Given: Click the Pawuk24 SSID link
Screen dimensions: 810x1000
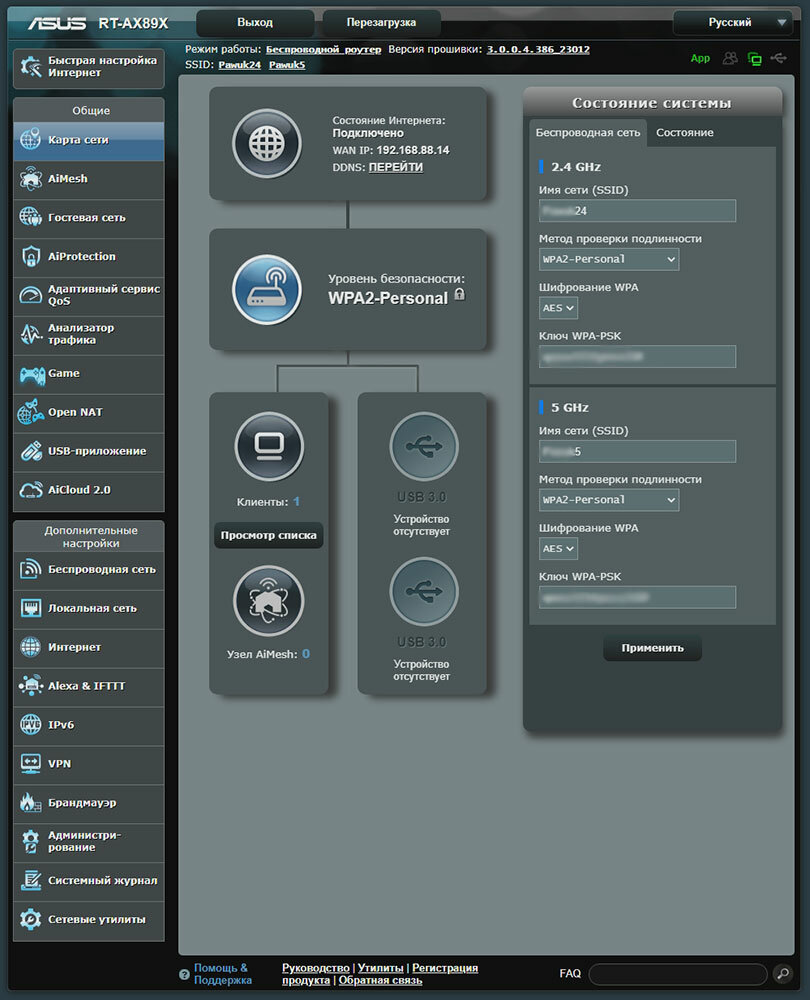Looking at the screenshot, I should point(239,65).
